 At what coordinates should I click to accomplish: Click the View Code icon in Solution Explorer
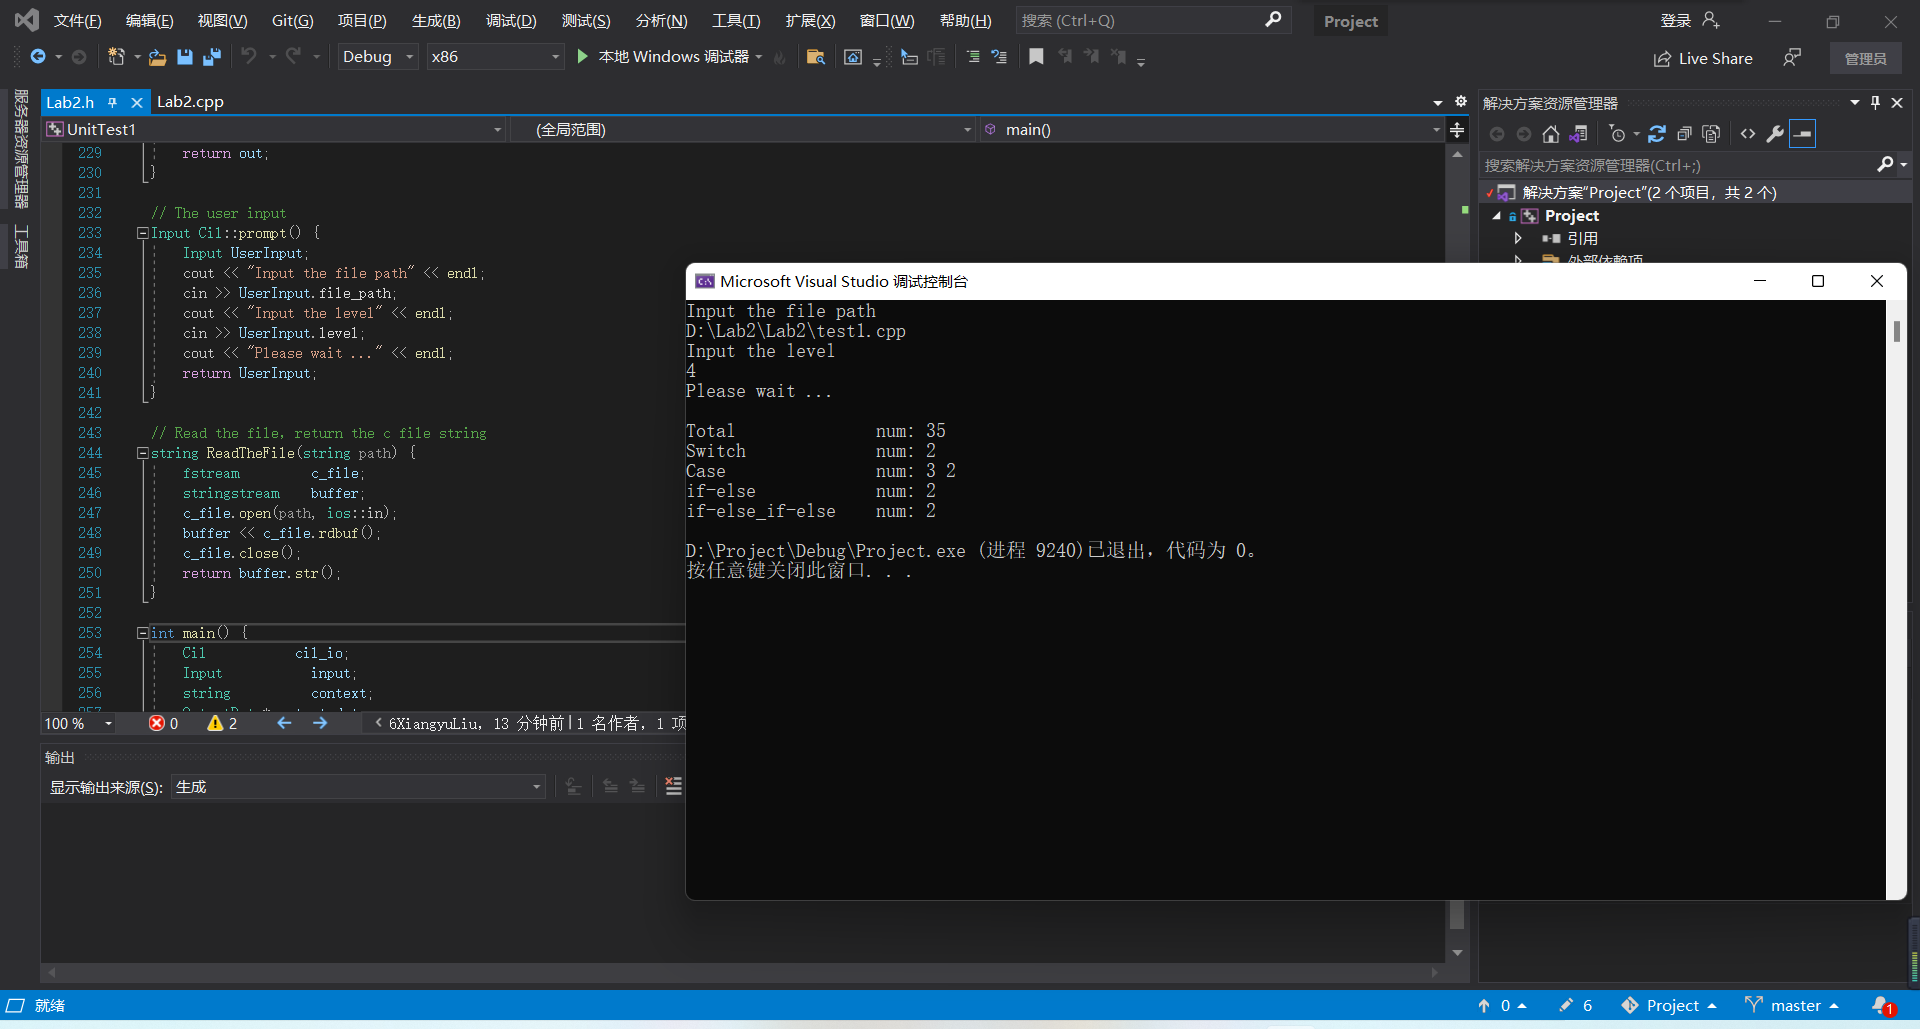[x=1748, y=133]
